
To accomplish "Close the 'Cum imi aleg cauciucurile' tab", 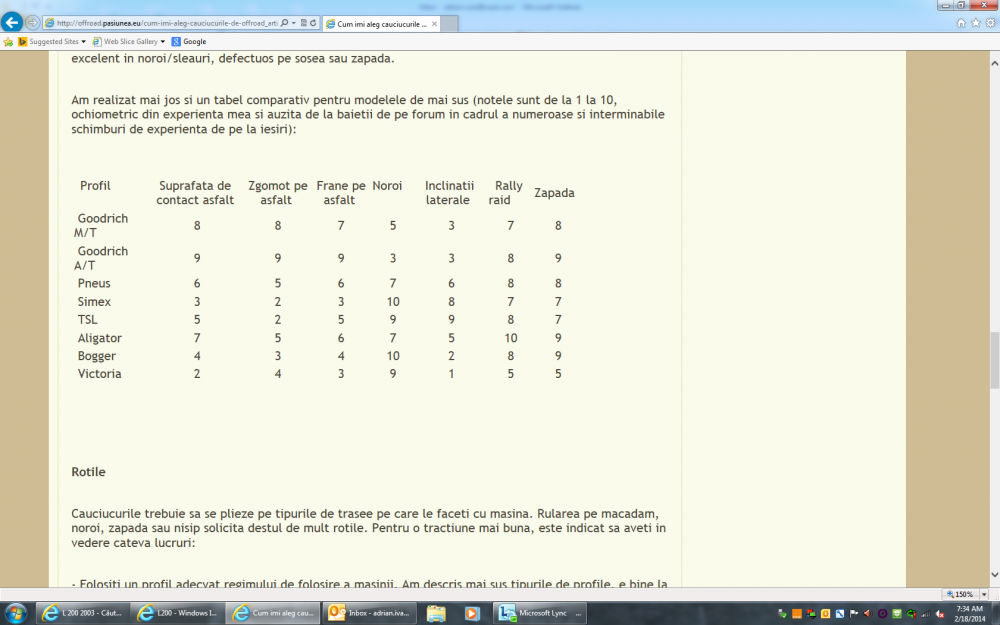I will pyautogui.click(x=434, y=24).
